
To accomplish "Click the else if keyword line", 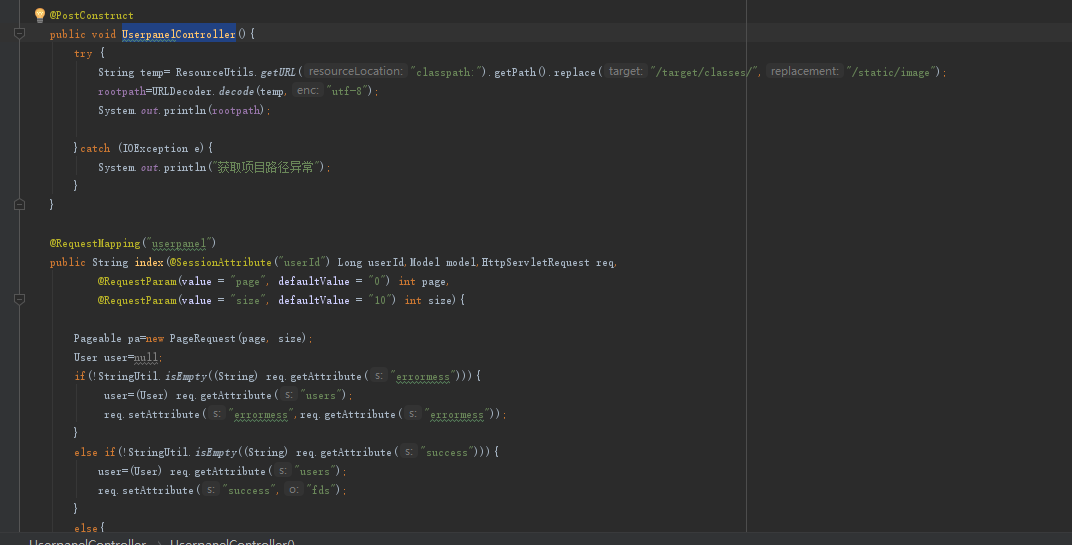I will [95, 452].
